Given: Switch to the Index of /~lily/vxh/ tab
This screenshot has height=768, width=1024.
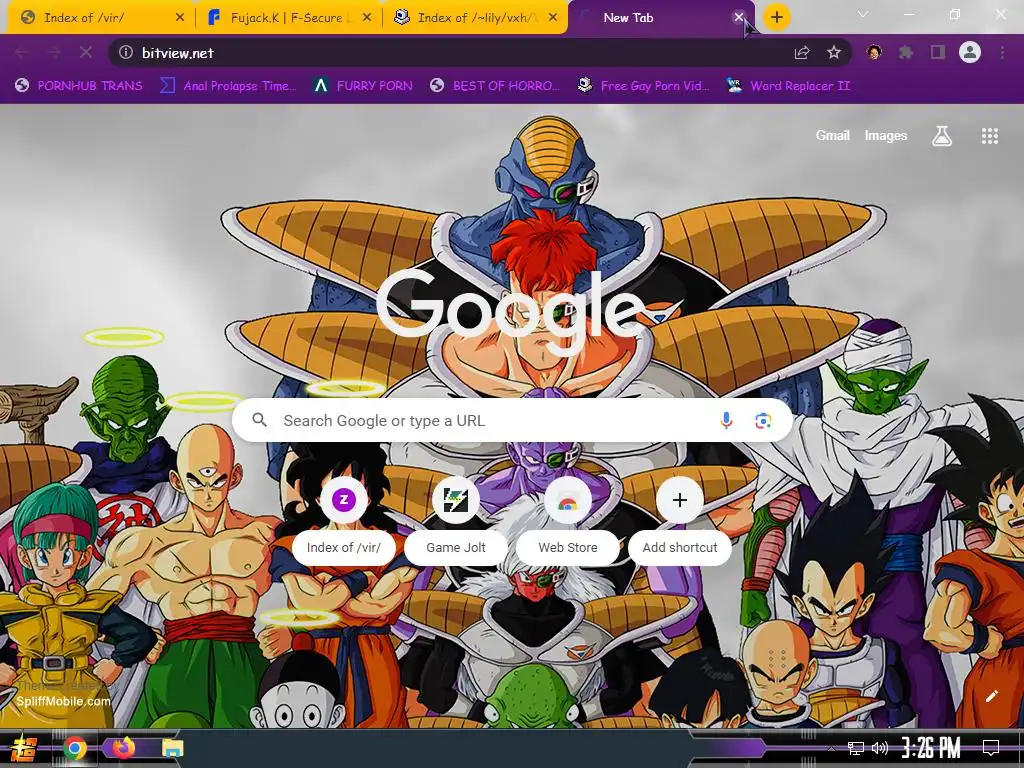Looking at the screenshot, I should 475,18.
